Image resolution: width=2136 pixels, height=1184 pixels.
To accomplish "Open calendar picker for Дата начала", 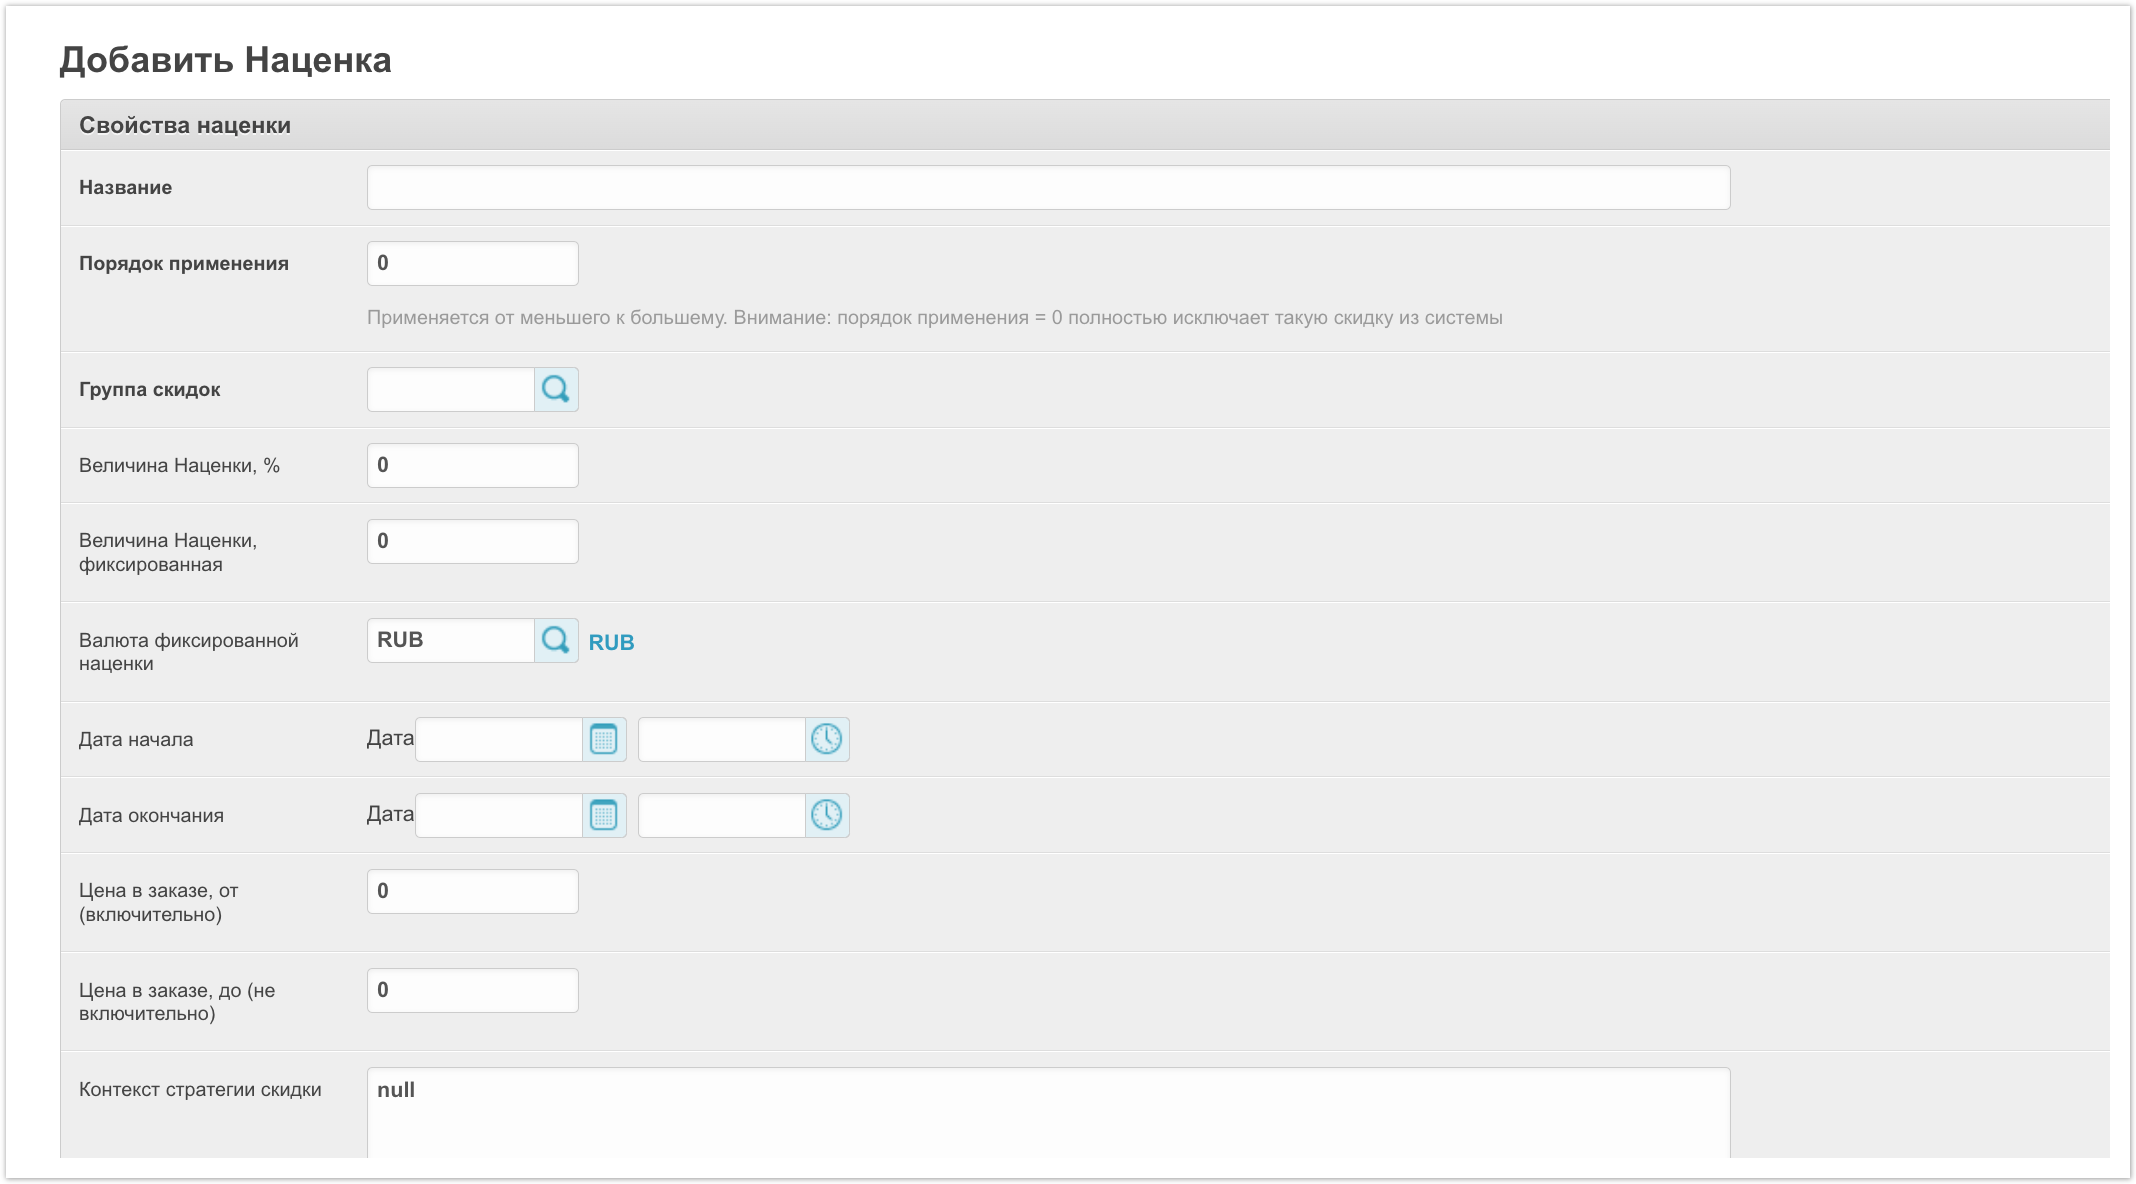I will pos(604,739).
